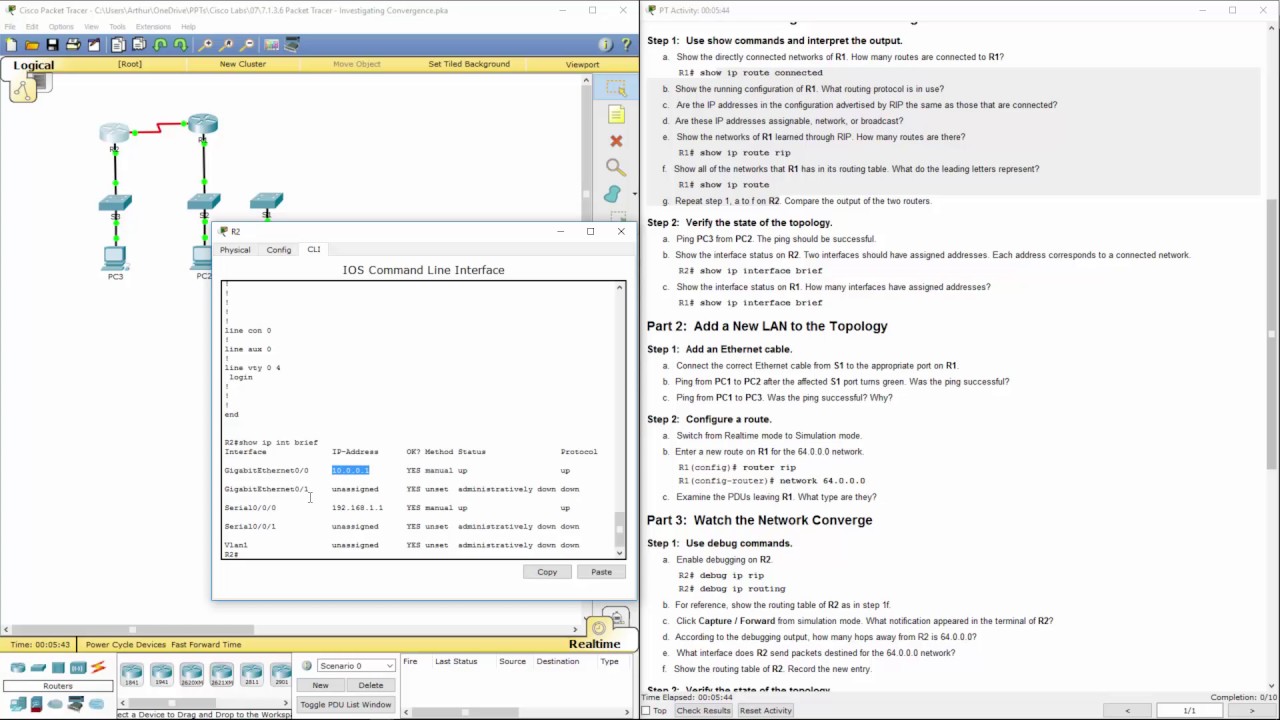Viewport: 1280px width, 720px height.
Task: Click Toggle PDU List Window button
Action: [347, 705]
